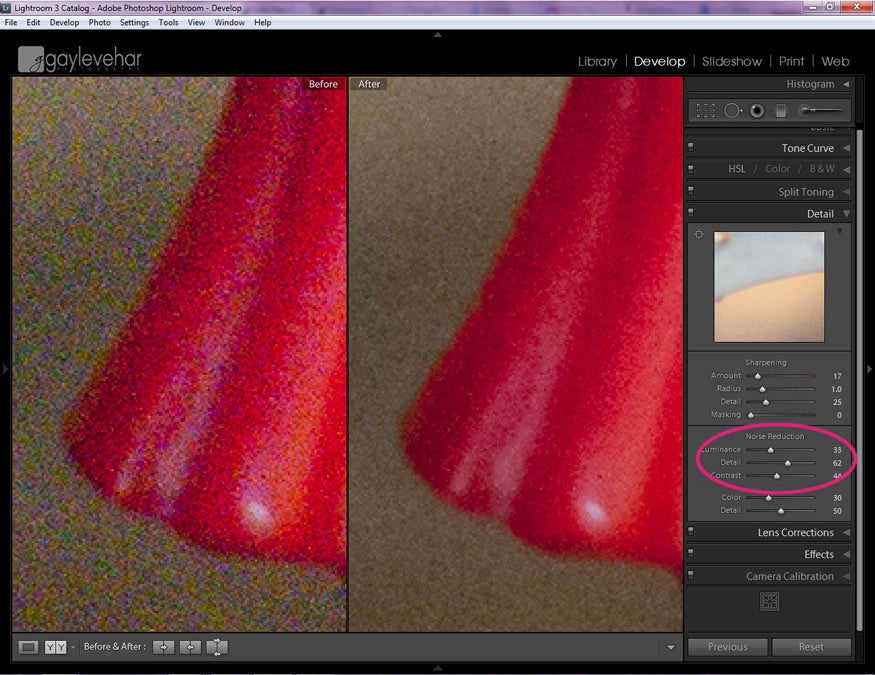Turn off the Detail panel switch
The image size is (875, 675).
pos(691,214)
